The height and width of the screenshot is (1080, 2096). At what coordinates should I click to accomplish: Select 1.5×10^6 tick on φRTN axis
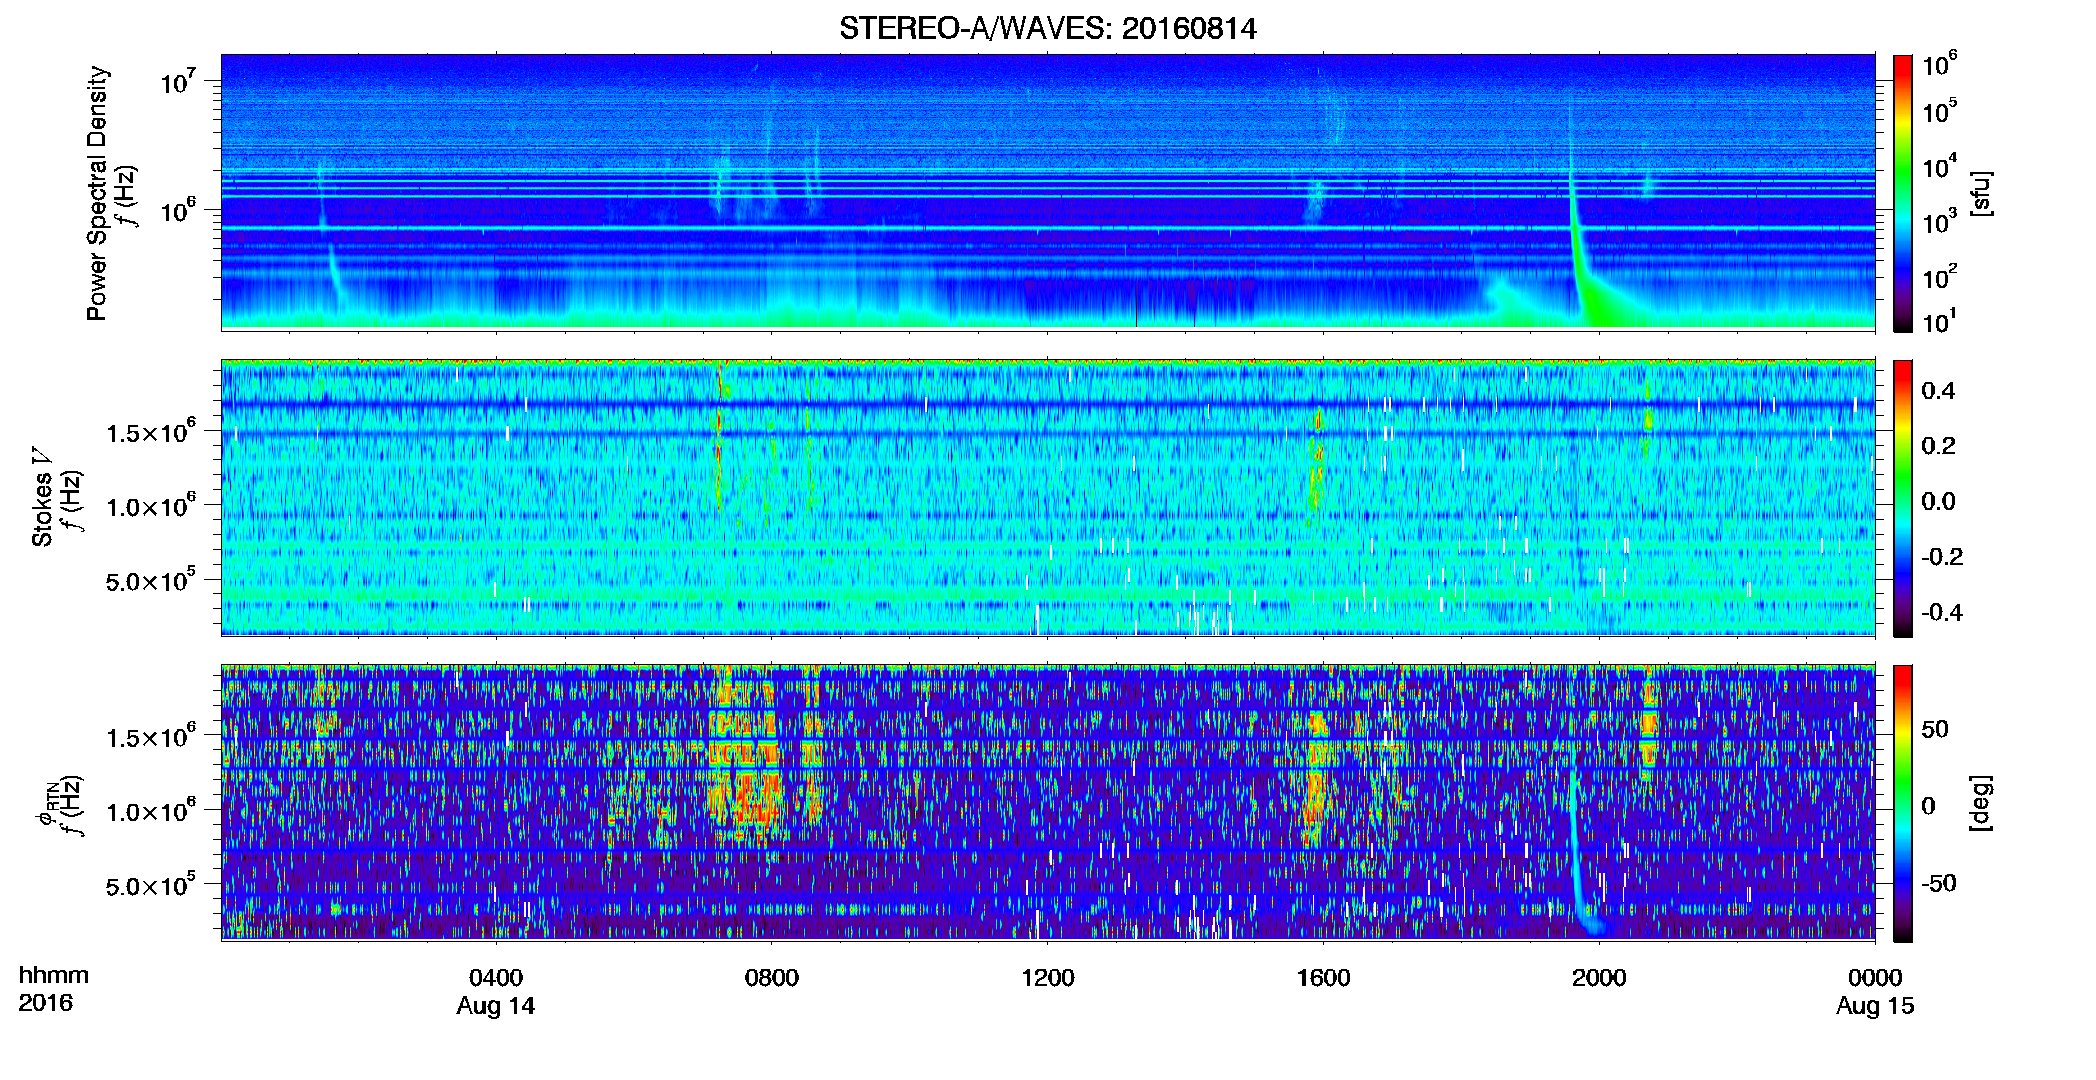[151, 737]
